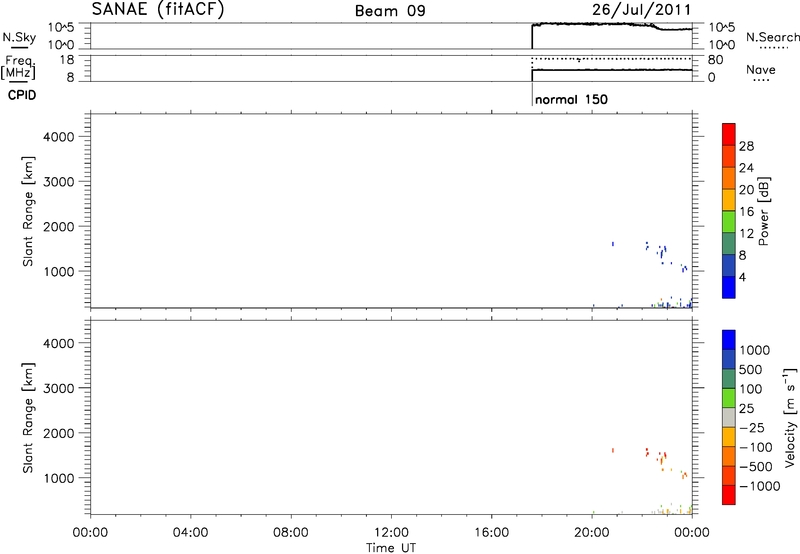The width and height of the screenshot is (800, 554).
Task: Click the "12:00" time tick label
Action: click(x=391, y=533)
